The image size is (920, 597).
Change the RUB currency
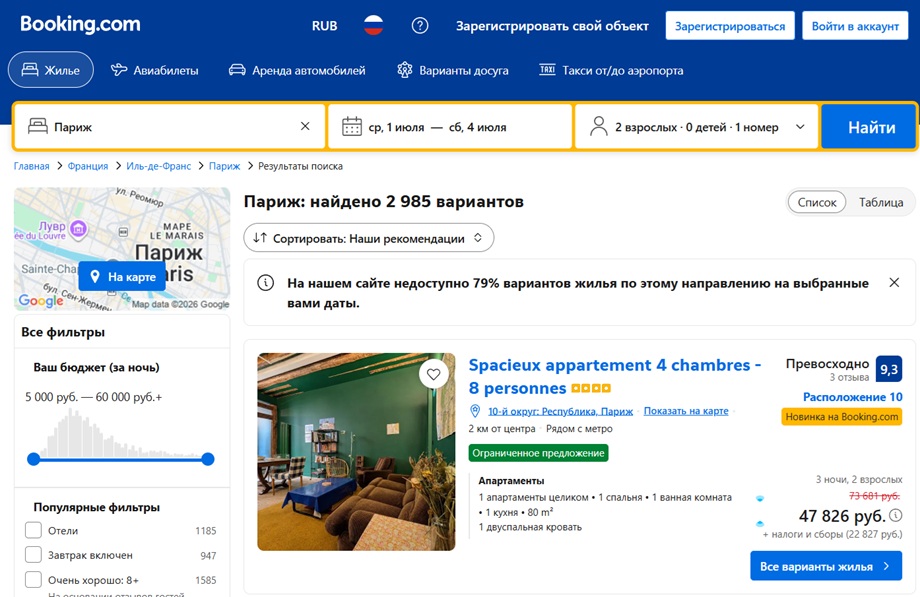coord(324,26)
